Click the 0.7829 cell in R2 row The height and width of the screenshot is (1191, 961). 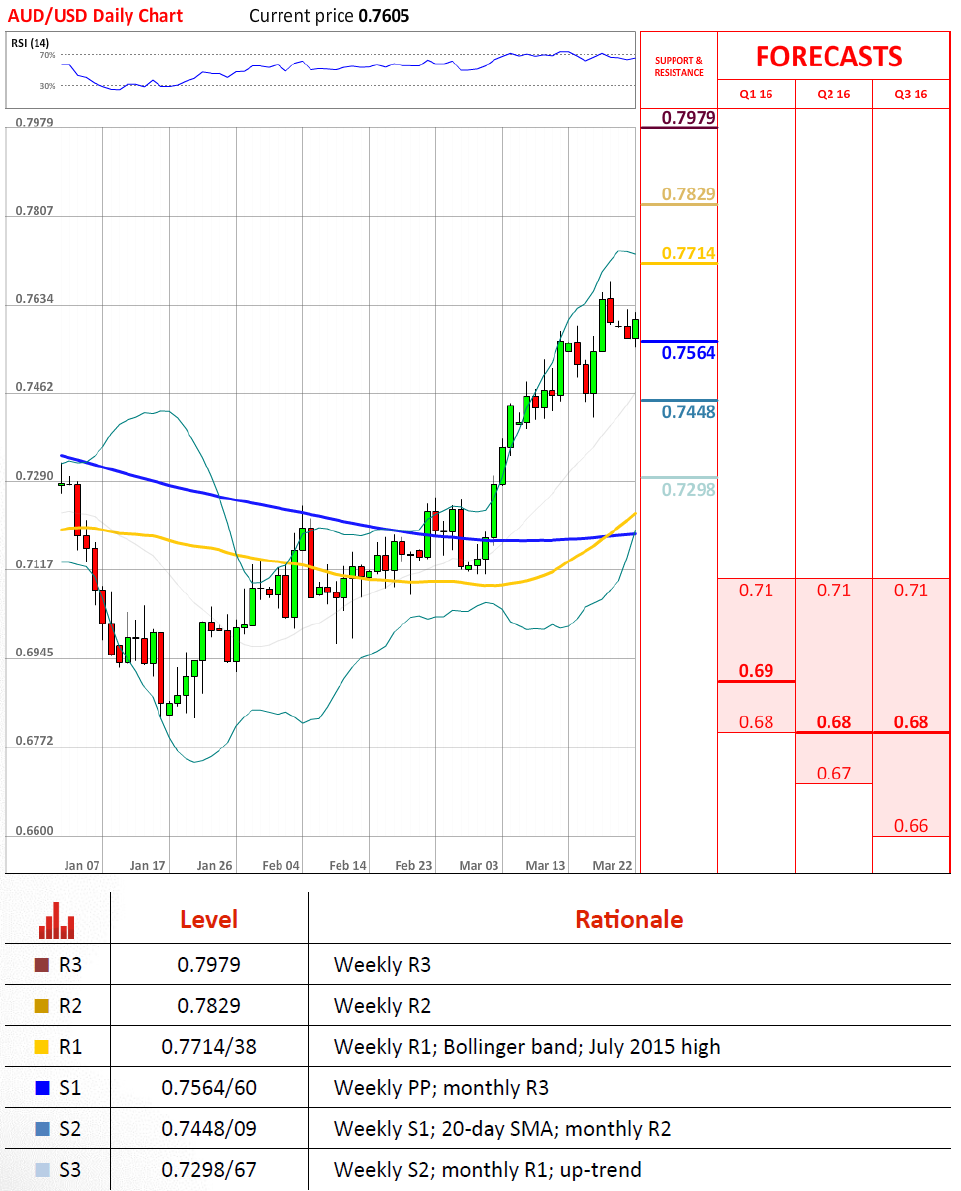[x=209, y=1006]
